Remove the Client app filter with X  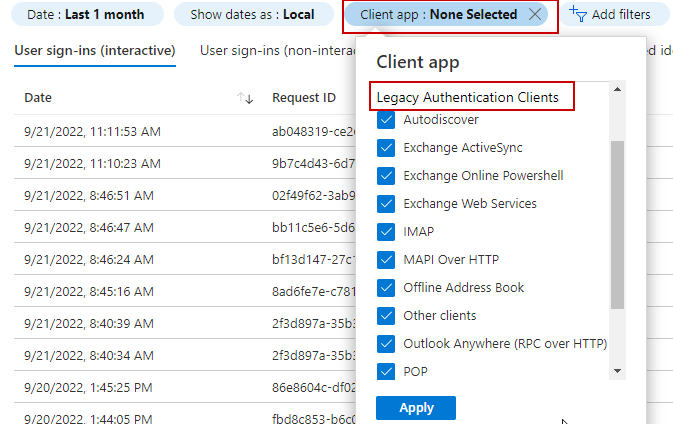coord(536,15)
